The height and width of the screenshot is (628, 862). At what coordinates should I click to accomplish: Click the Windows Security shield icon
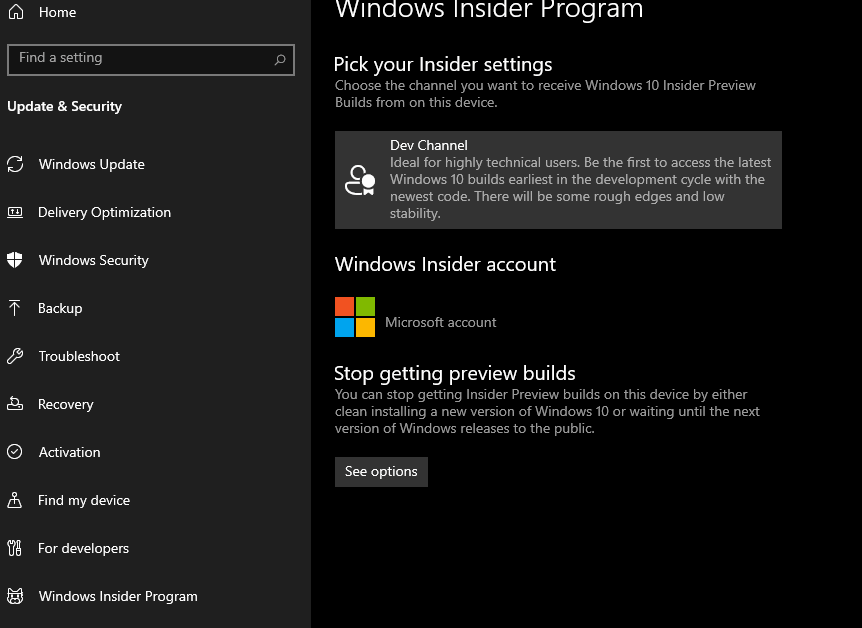[15, 260]
